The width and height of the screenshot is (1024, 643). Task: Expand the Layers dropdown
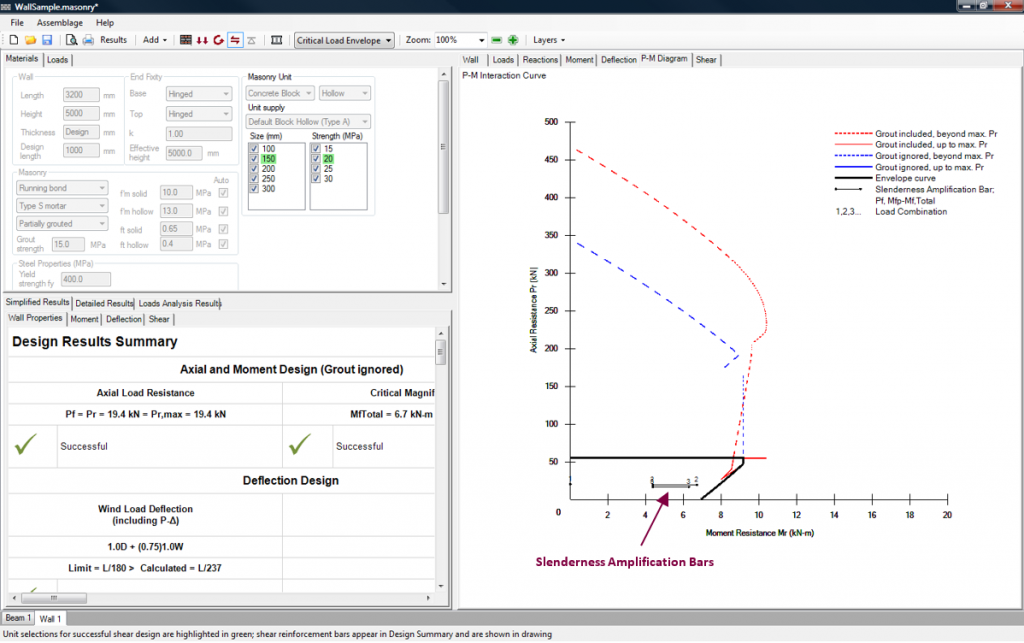pos(549,40)
